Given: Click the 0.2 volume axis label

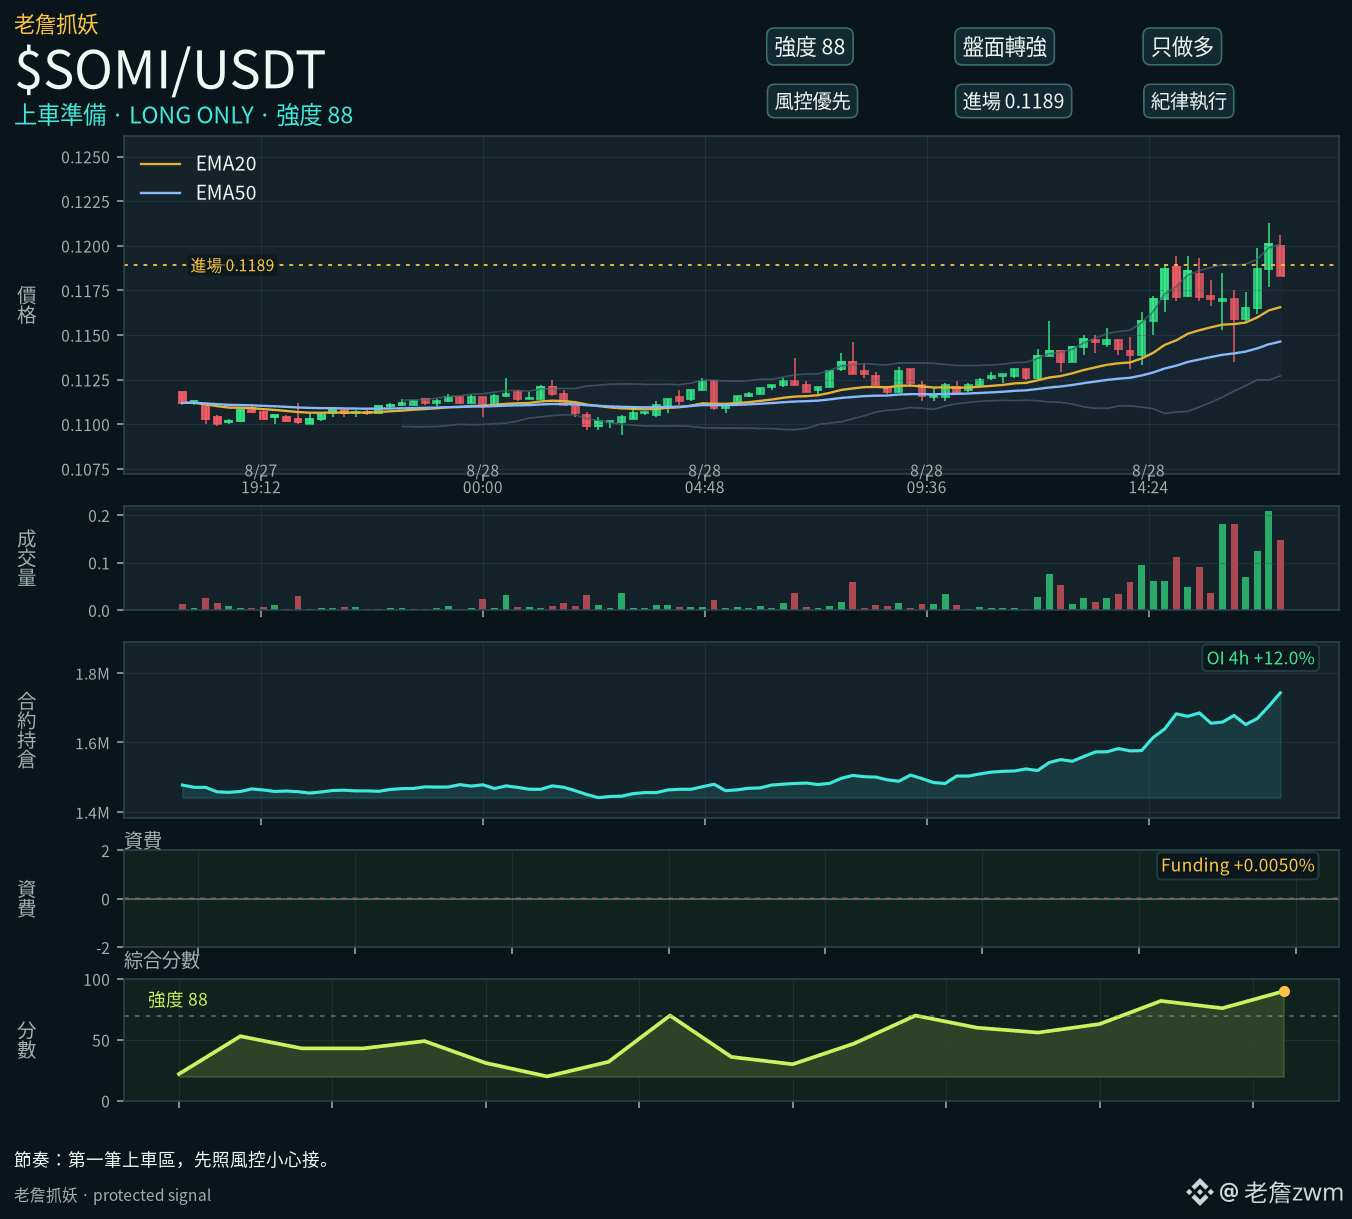Looking at the screenshot, I should (x=99, y=517).
